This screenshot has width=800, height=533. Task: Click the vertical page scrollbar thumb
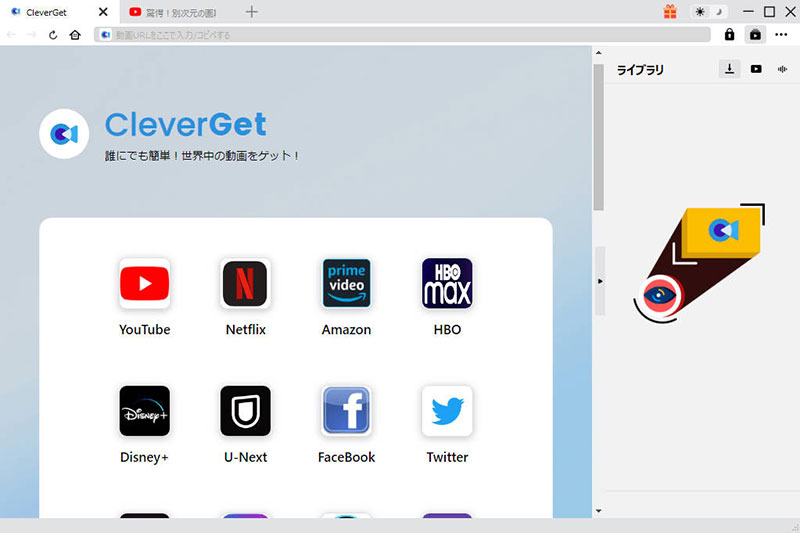(x=598, y=137)
